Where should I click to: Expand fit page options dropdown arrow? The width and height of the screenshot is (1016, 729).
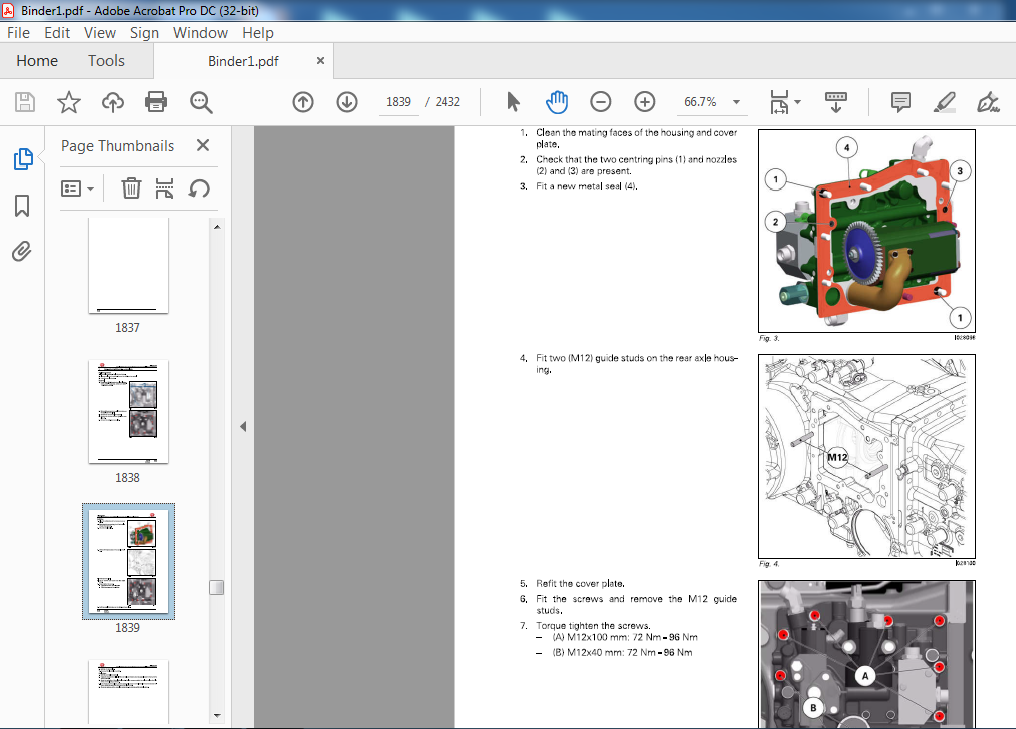point(798,102)
